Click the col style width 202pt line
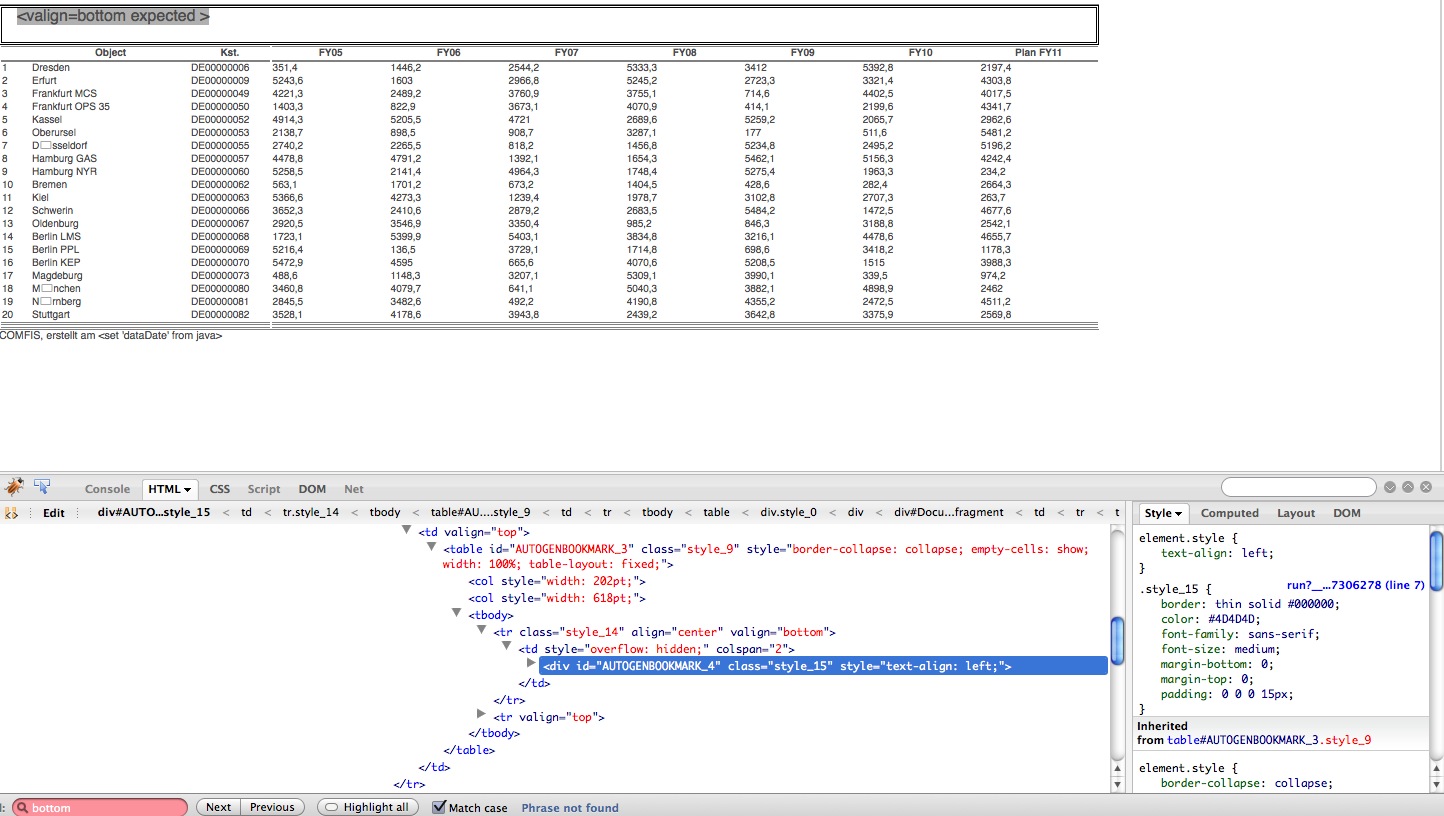1444x816 pixels. 557,581
